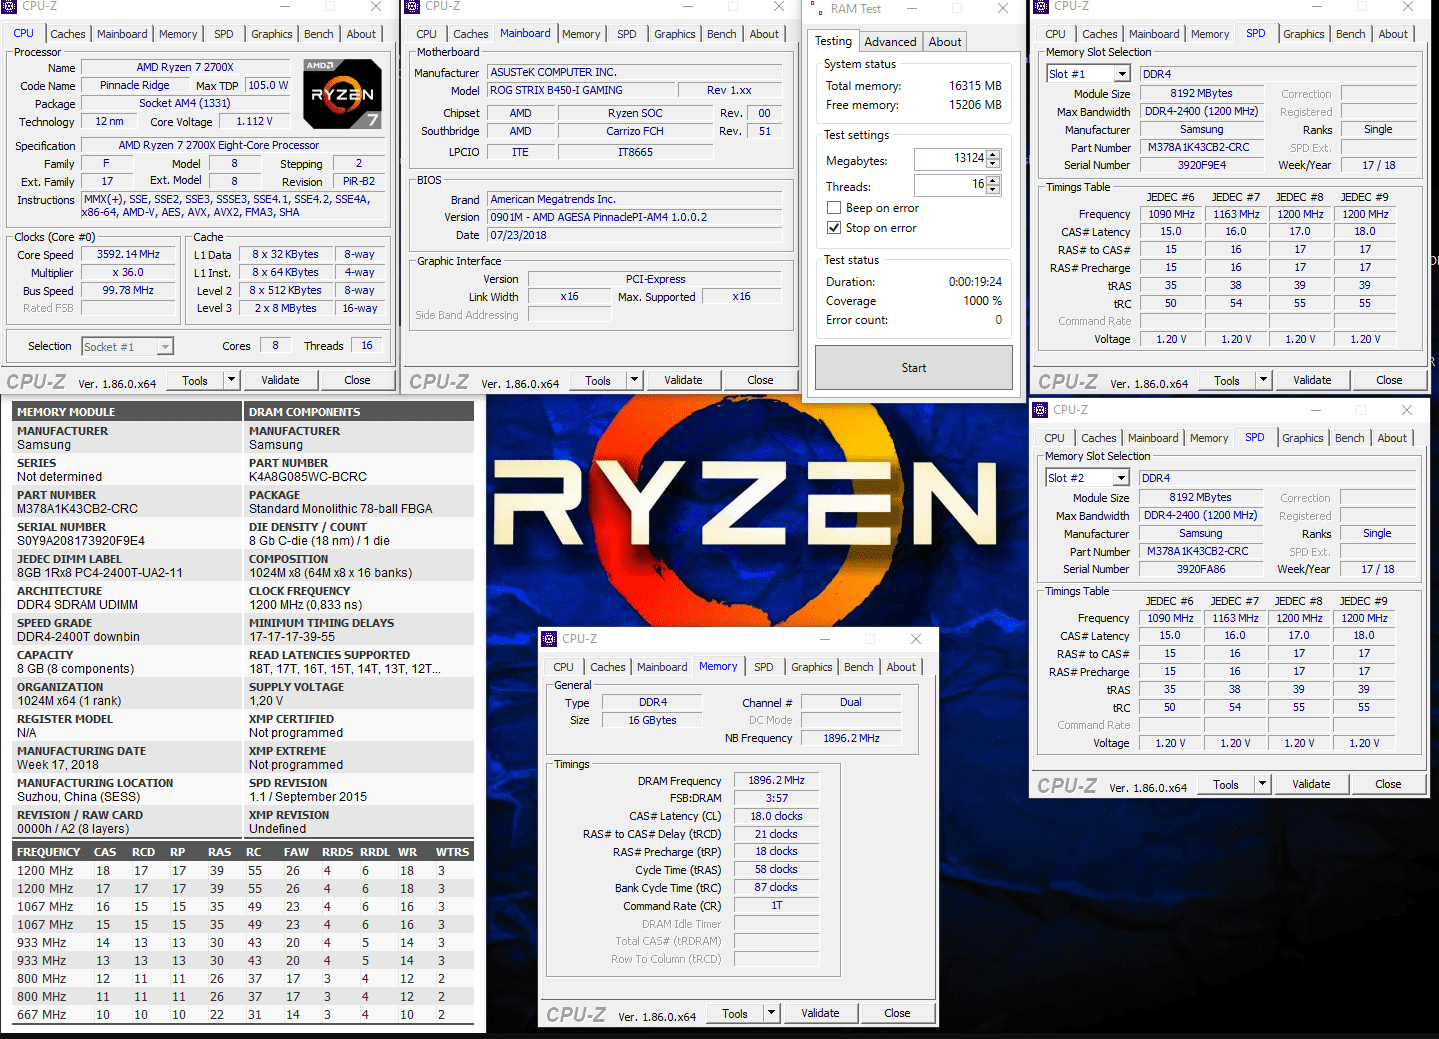Click the Channel # value 'Dual'
This screenshot has height=1039, width=1439.
click(x=850, y=702)
